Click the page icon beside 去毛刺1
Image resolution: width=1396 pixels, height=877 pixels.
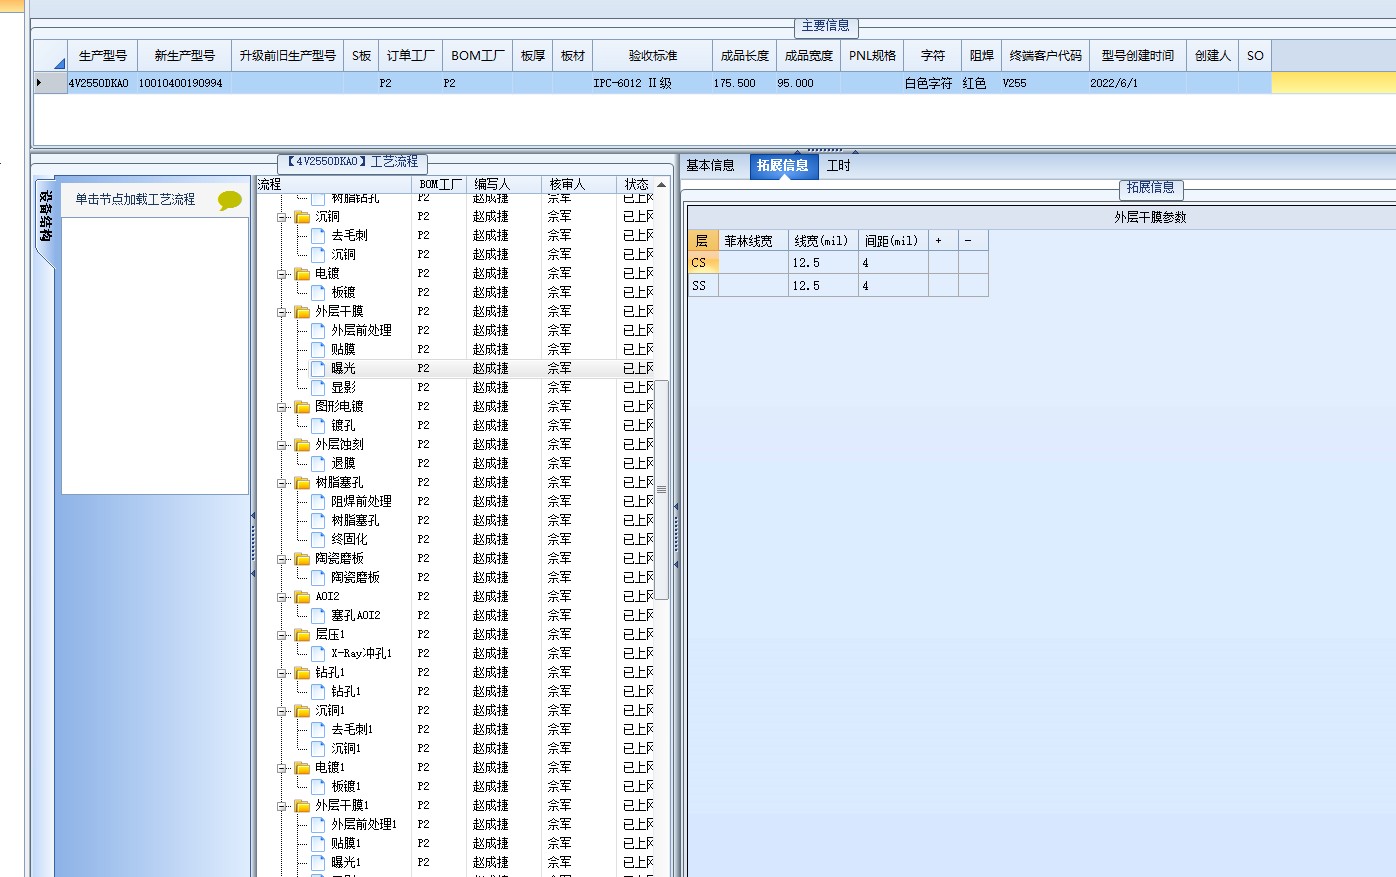click(x=318, y=730)
